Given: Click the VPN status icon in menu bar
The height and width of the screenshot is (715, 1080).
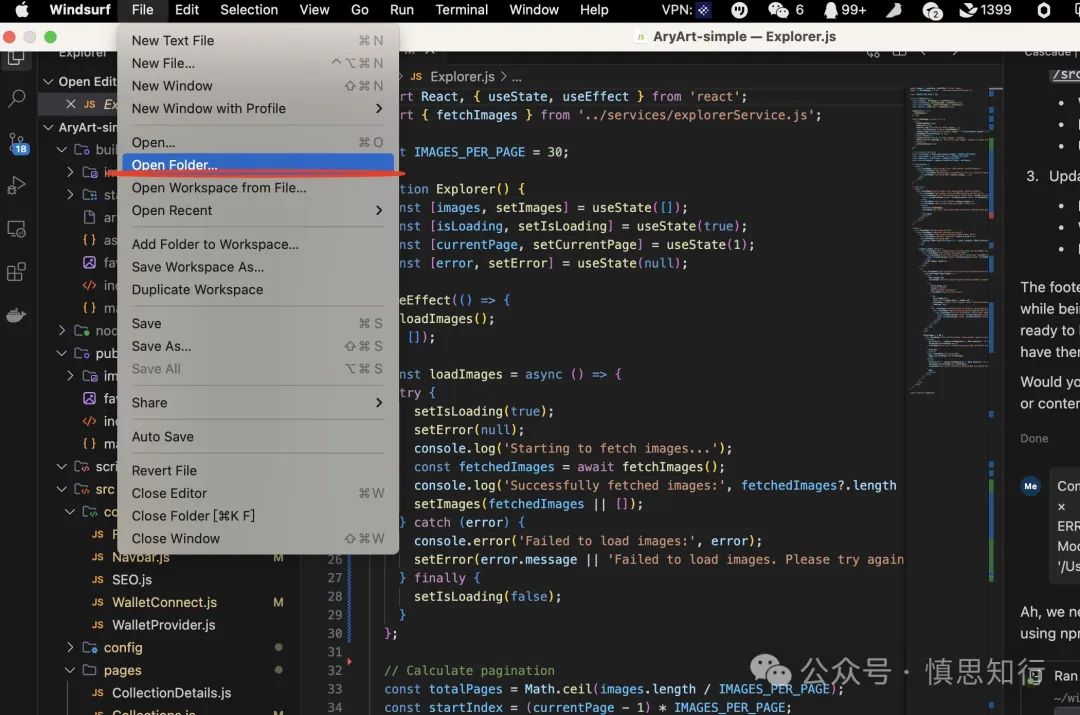Looking at the screenshot, I should point(703,10).
